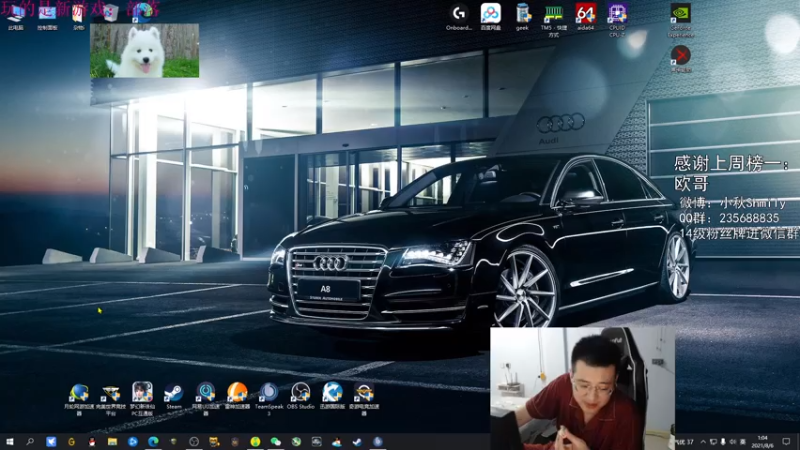The image size is (800, 450).
Task: Click the streamer webcam overlay
Action: [582, 388]
